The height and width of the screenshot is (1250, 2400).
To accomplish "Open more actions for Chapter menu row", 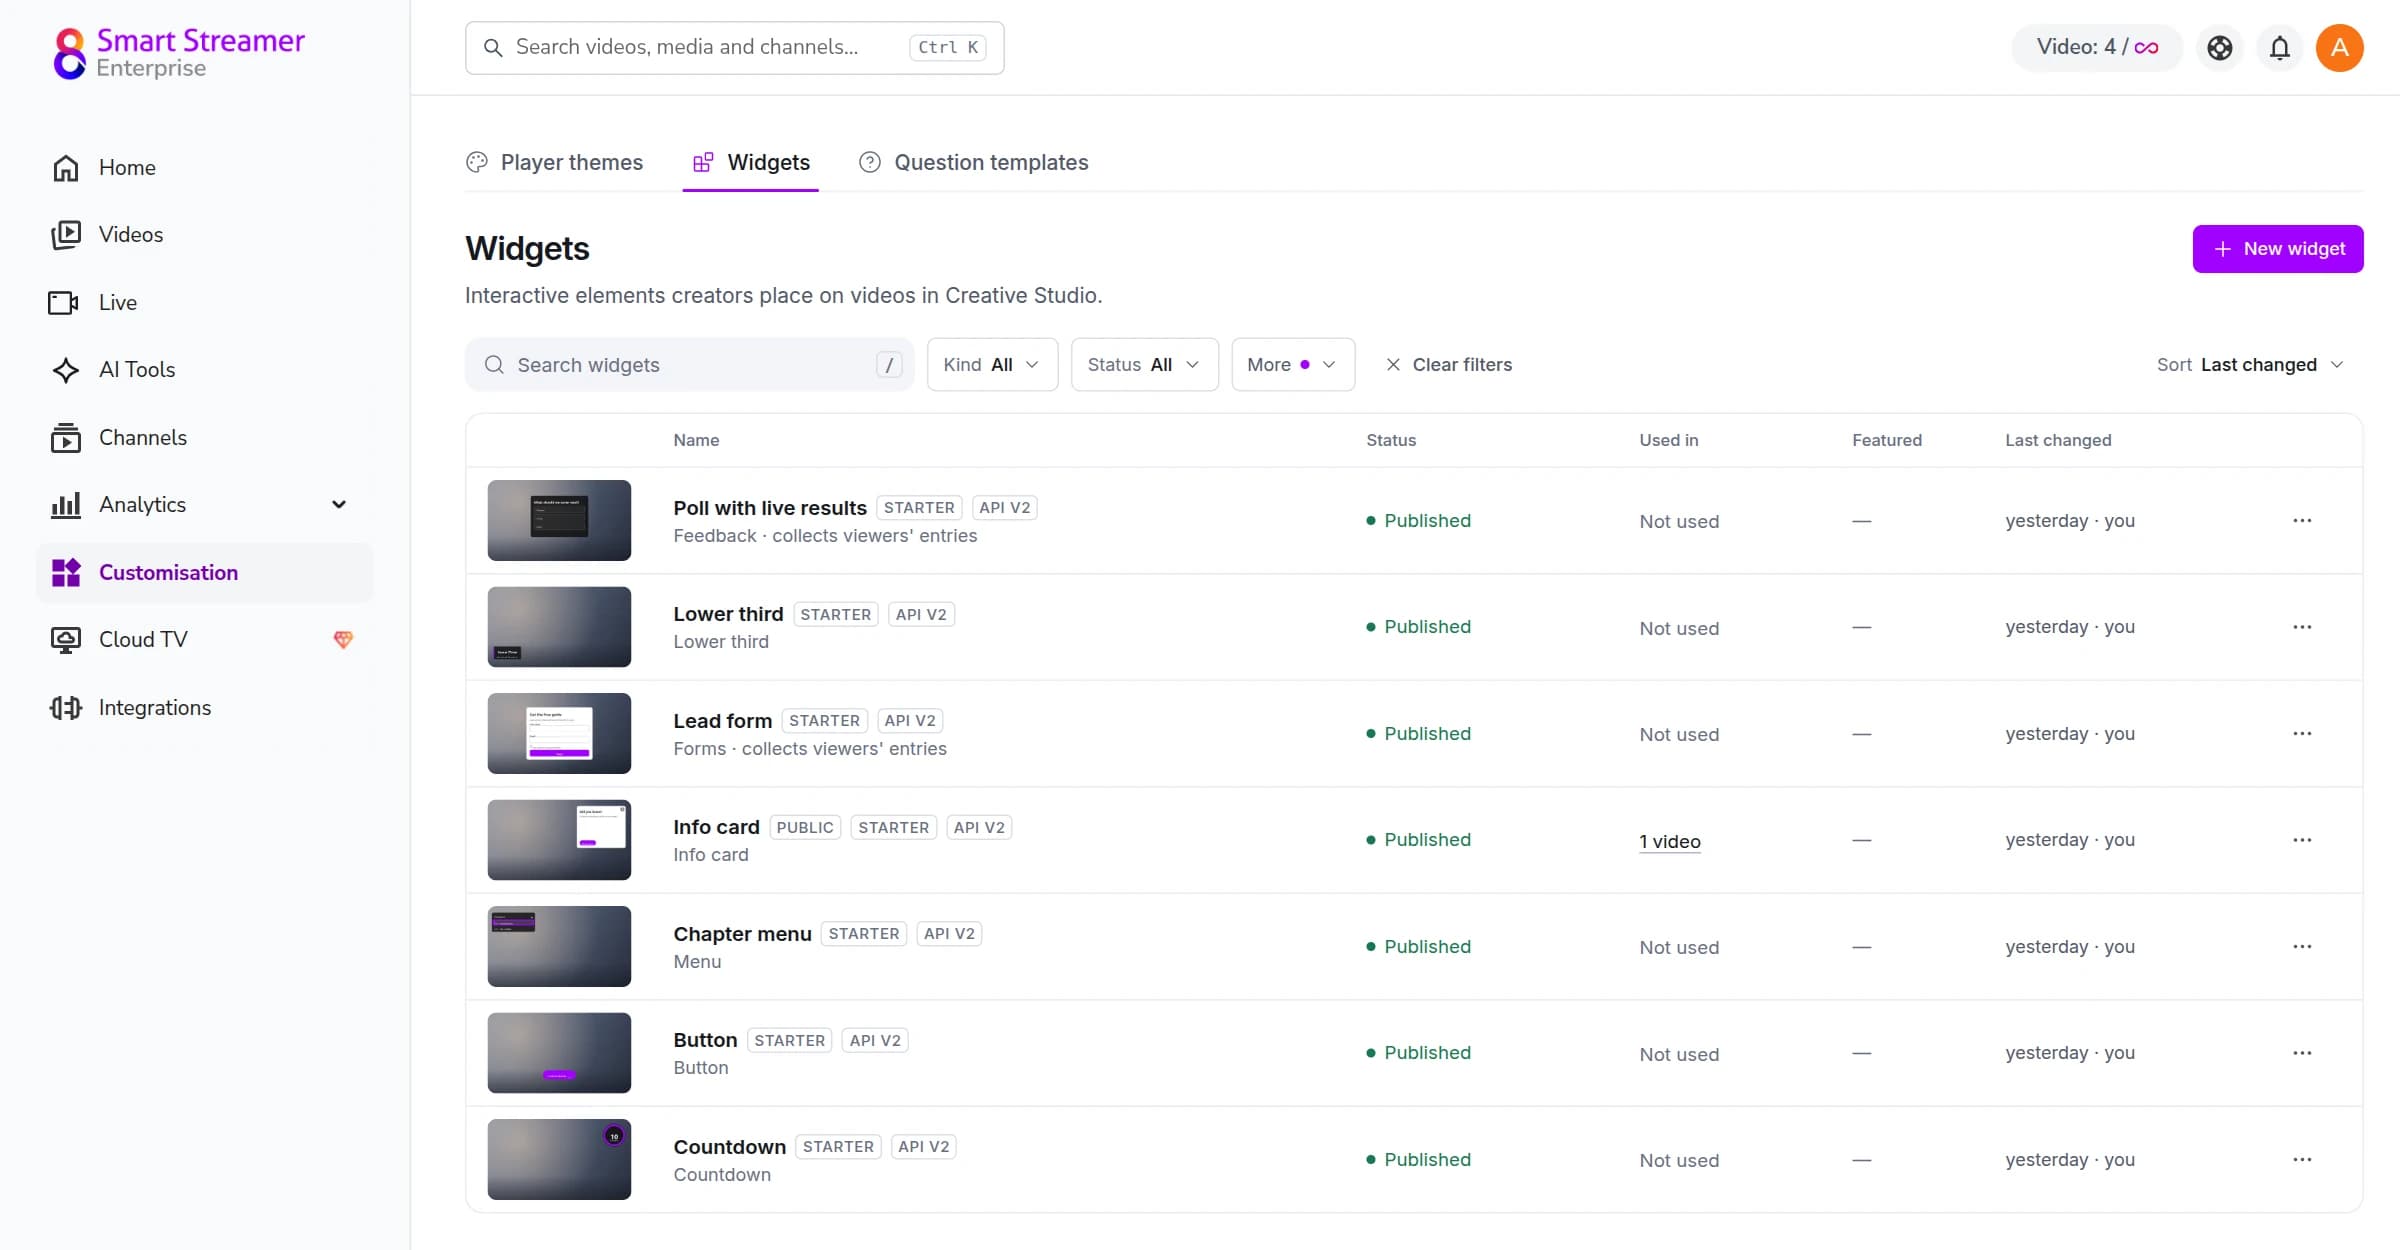I will (x=2302, y=946).
